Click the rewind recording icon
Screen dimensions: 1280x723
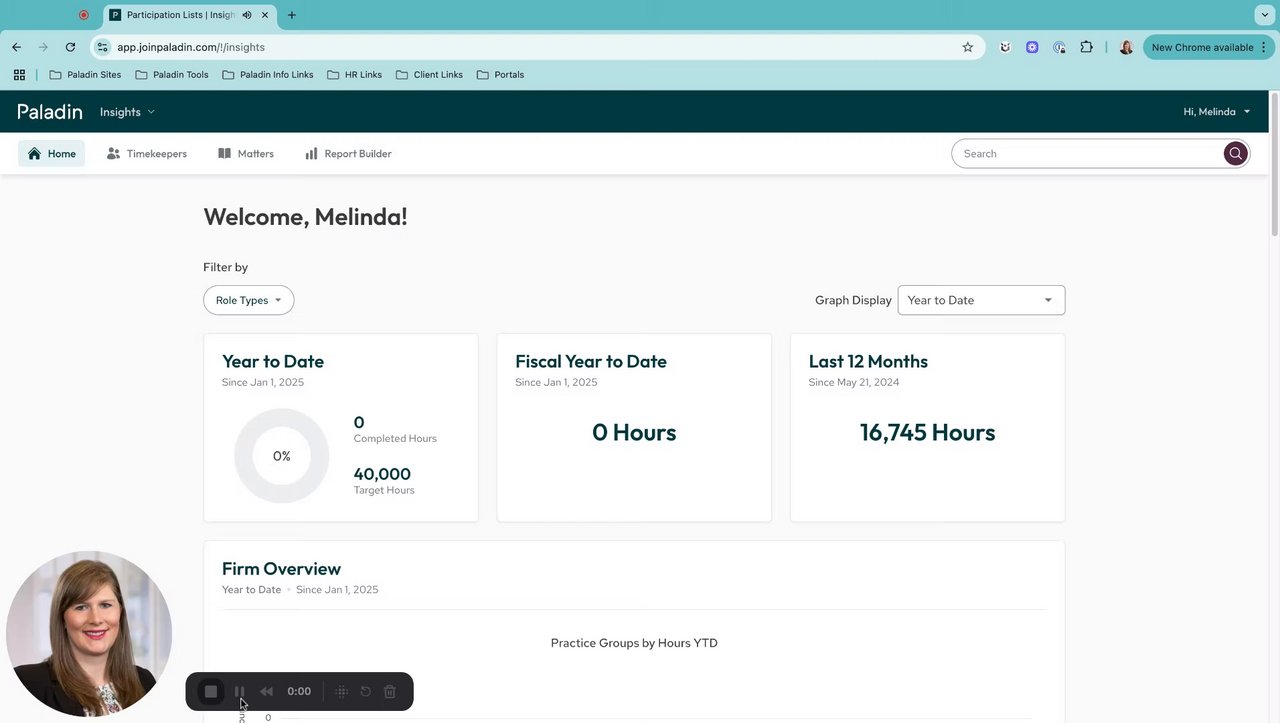tap(266, 691)
